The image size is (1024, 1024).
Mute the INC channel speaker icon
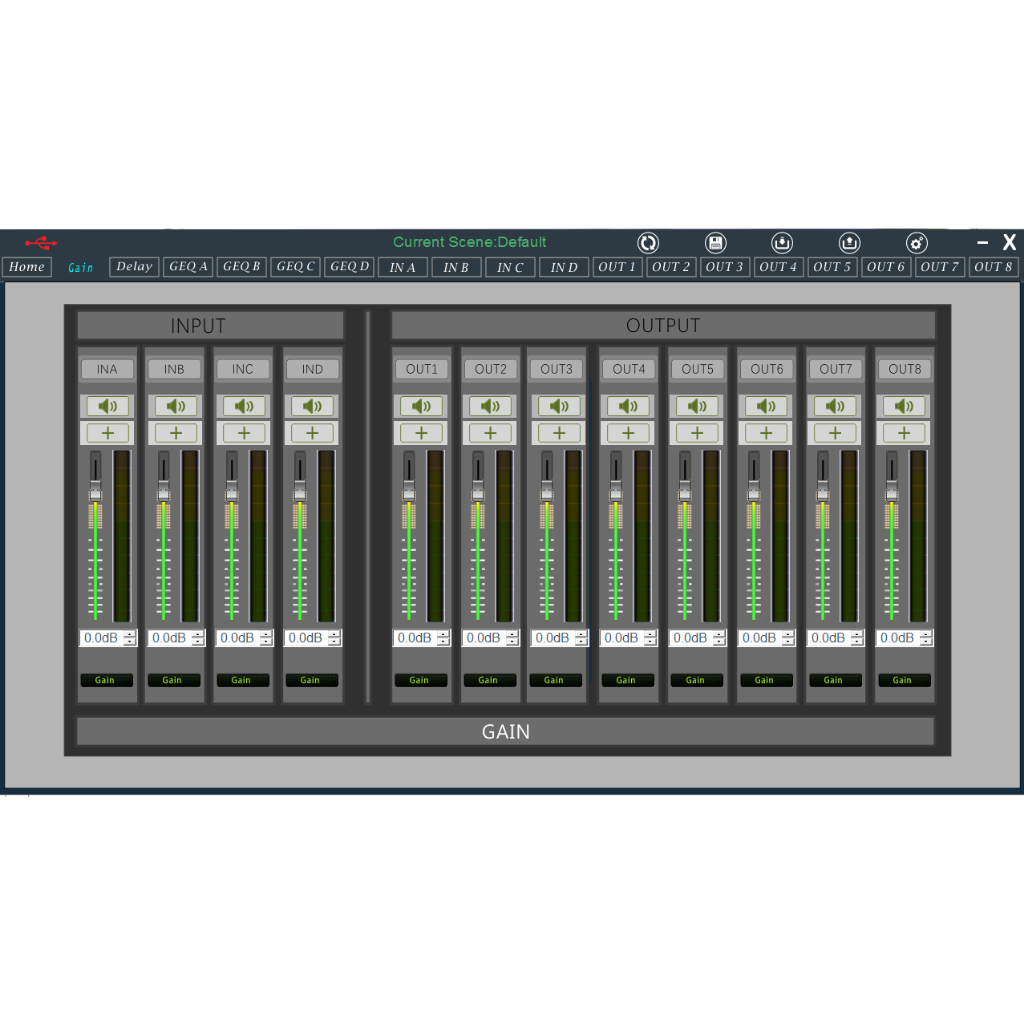pyautogui.click(x=244, y=406)
